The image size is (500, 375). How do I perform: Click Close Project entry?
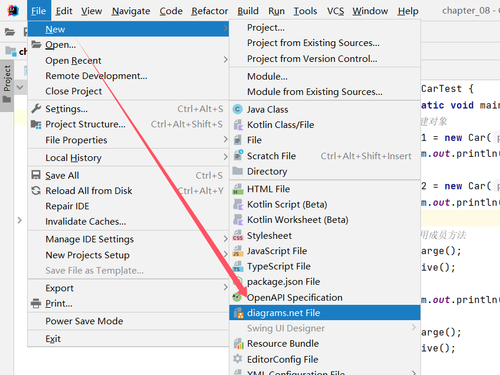click(x=128, y=91)
